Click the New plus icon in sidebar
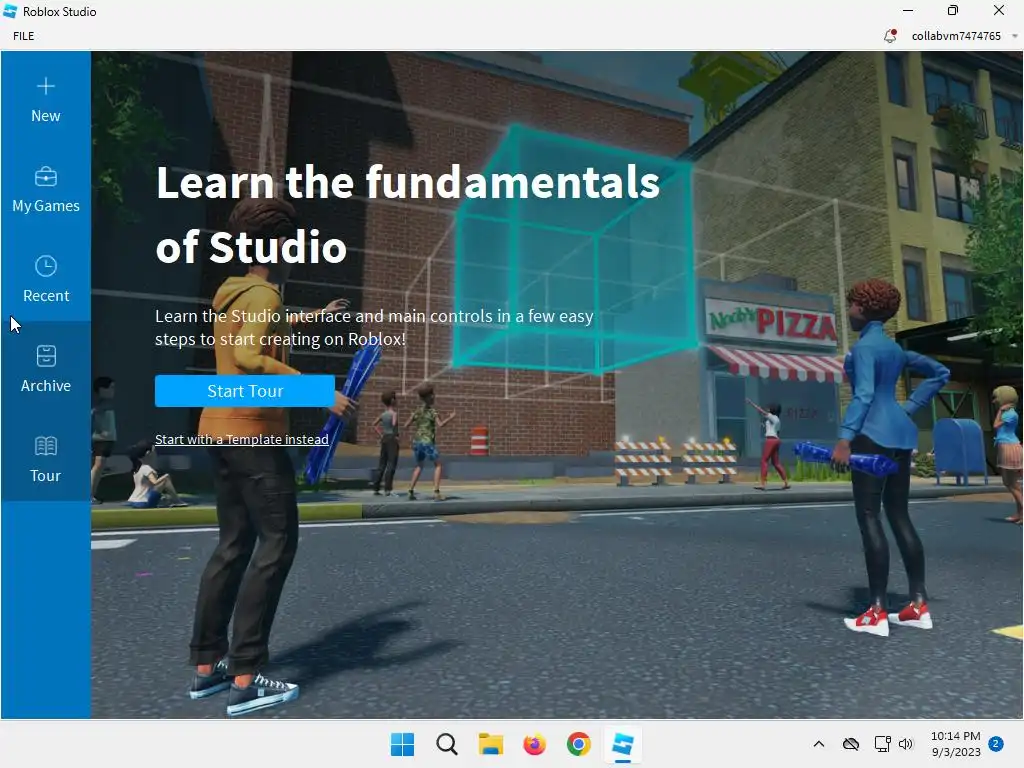Screen dimensions: 1024x768 pyautogui.click(x=46, y=86)
